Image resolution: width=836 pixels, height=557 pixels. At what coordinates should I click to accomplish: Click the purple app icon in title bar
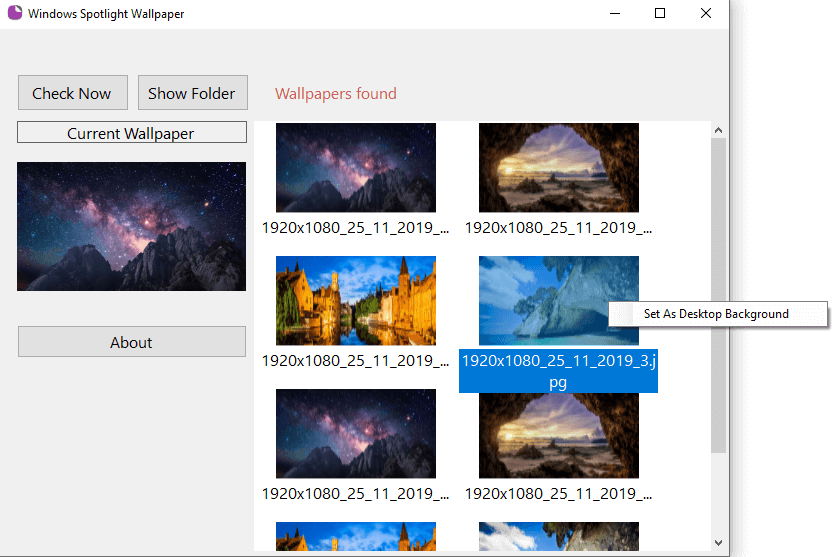[x=15, y=13]
